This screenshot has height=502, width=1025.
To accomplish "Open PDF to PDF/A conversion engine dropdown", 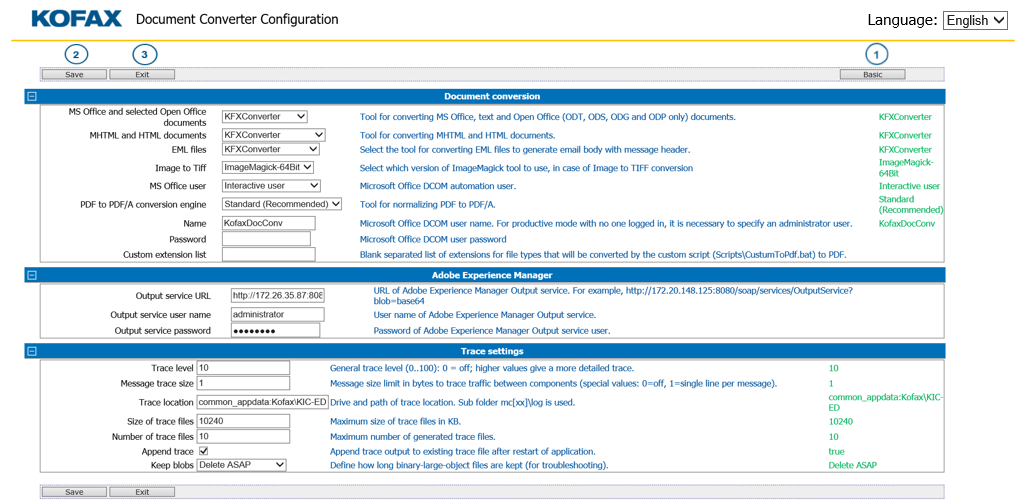I will click(x=275, y=204).
